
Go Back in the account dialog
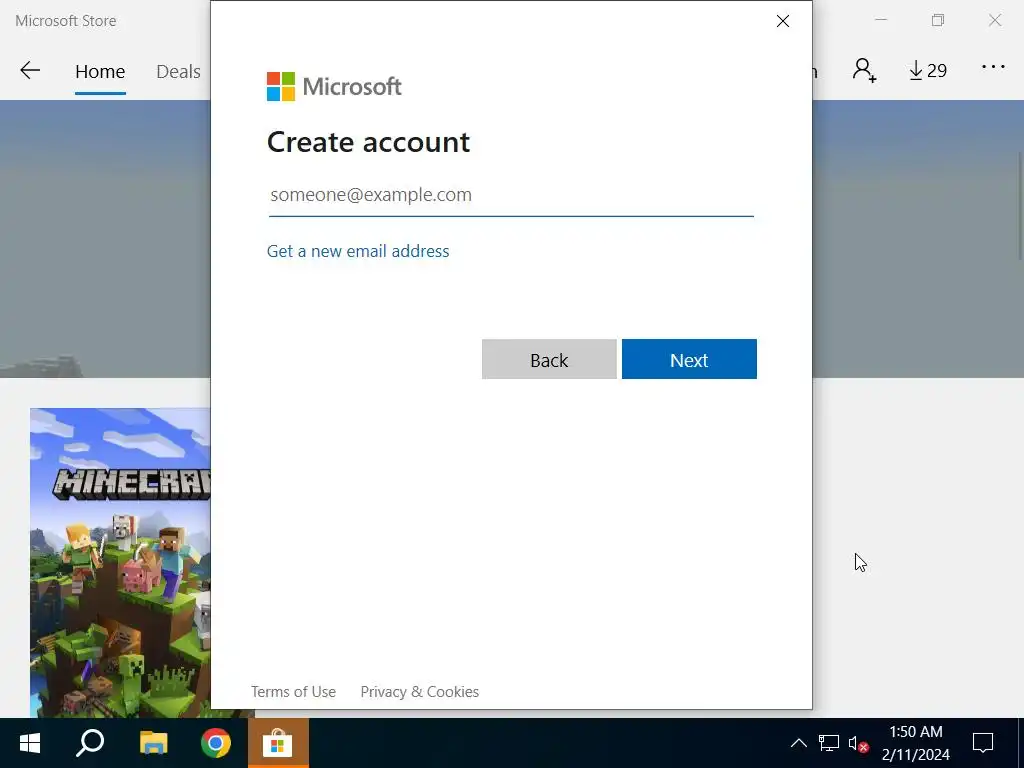(549, 359)
